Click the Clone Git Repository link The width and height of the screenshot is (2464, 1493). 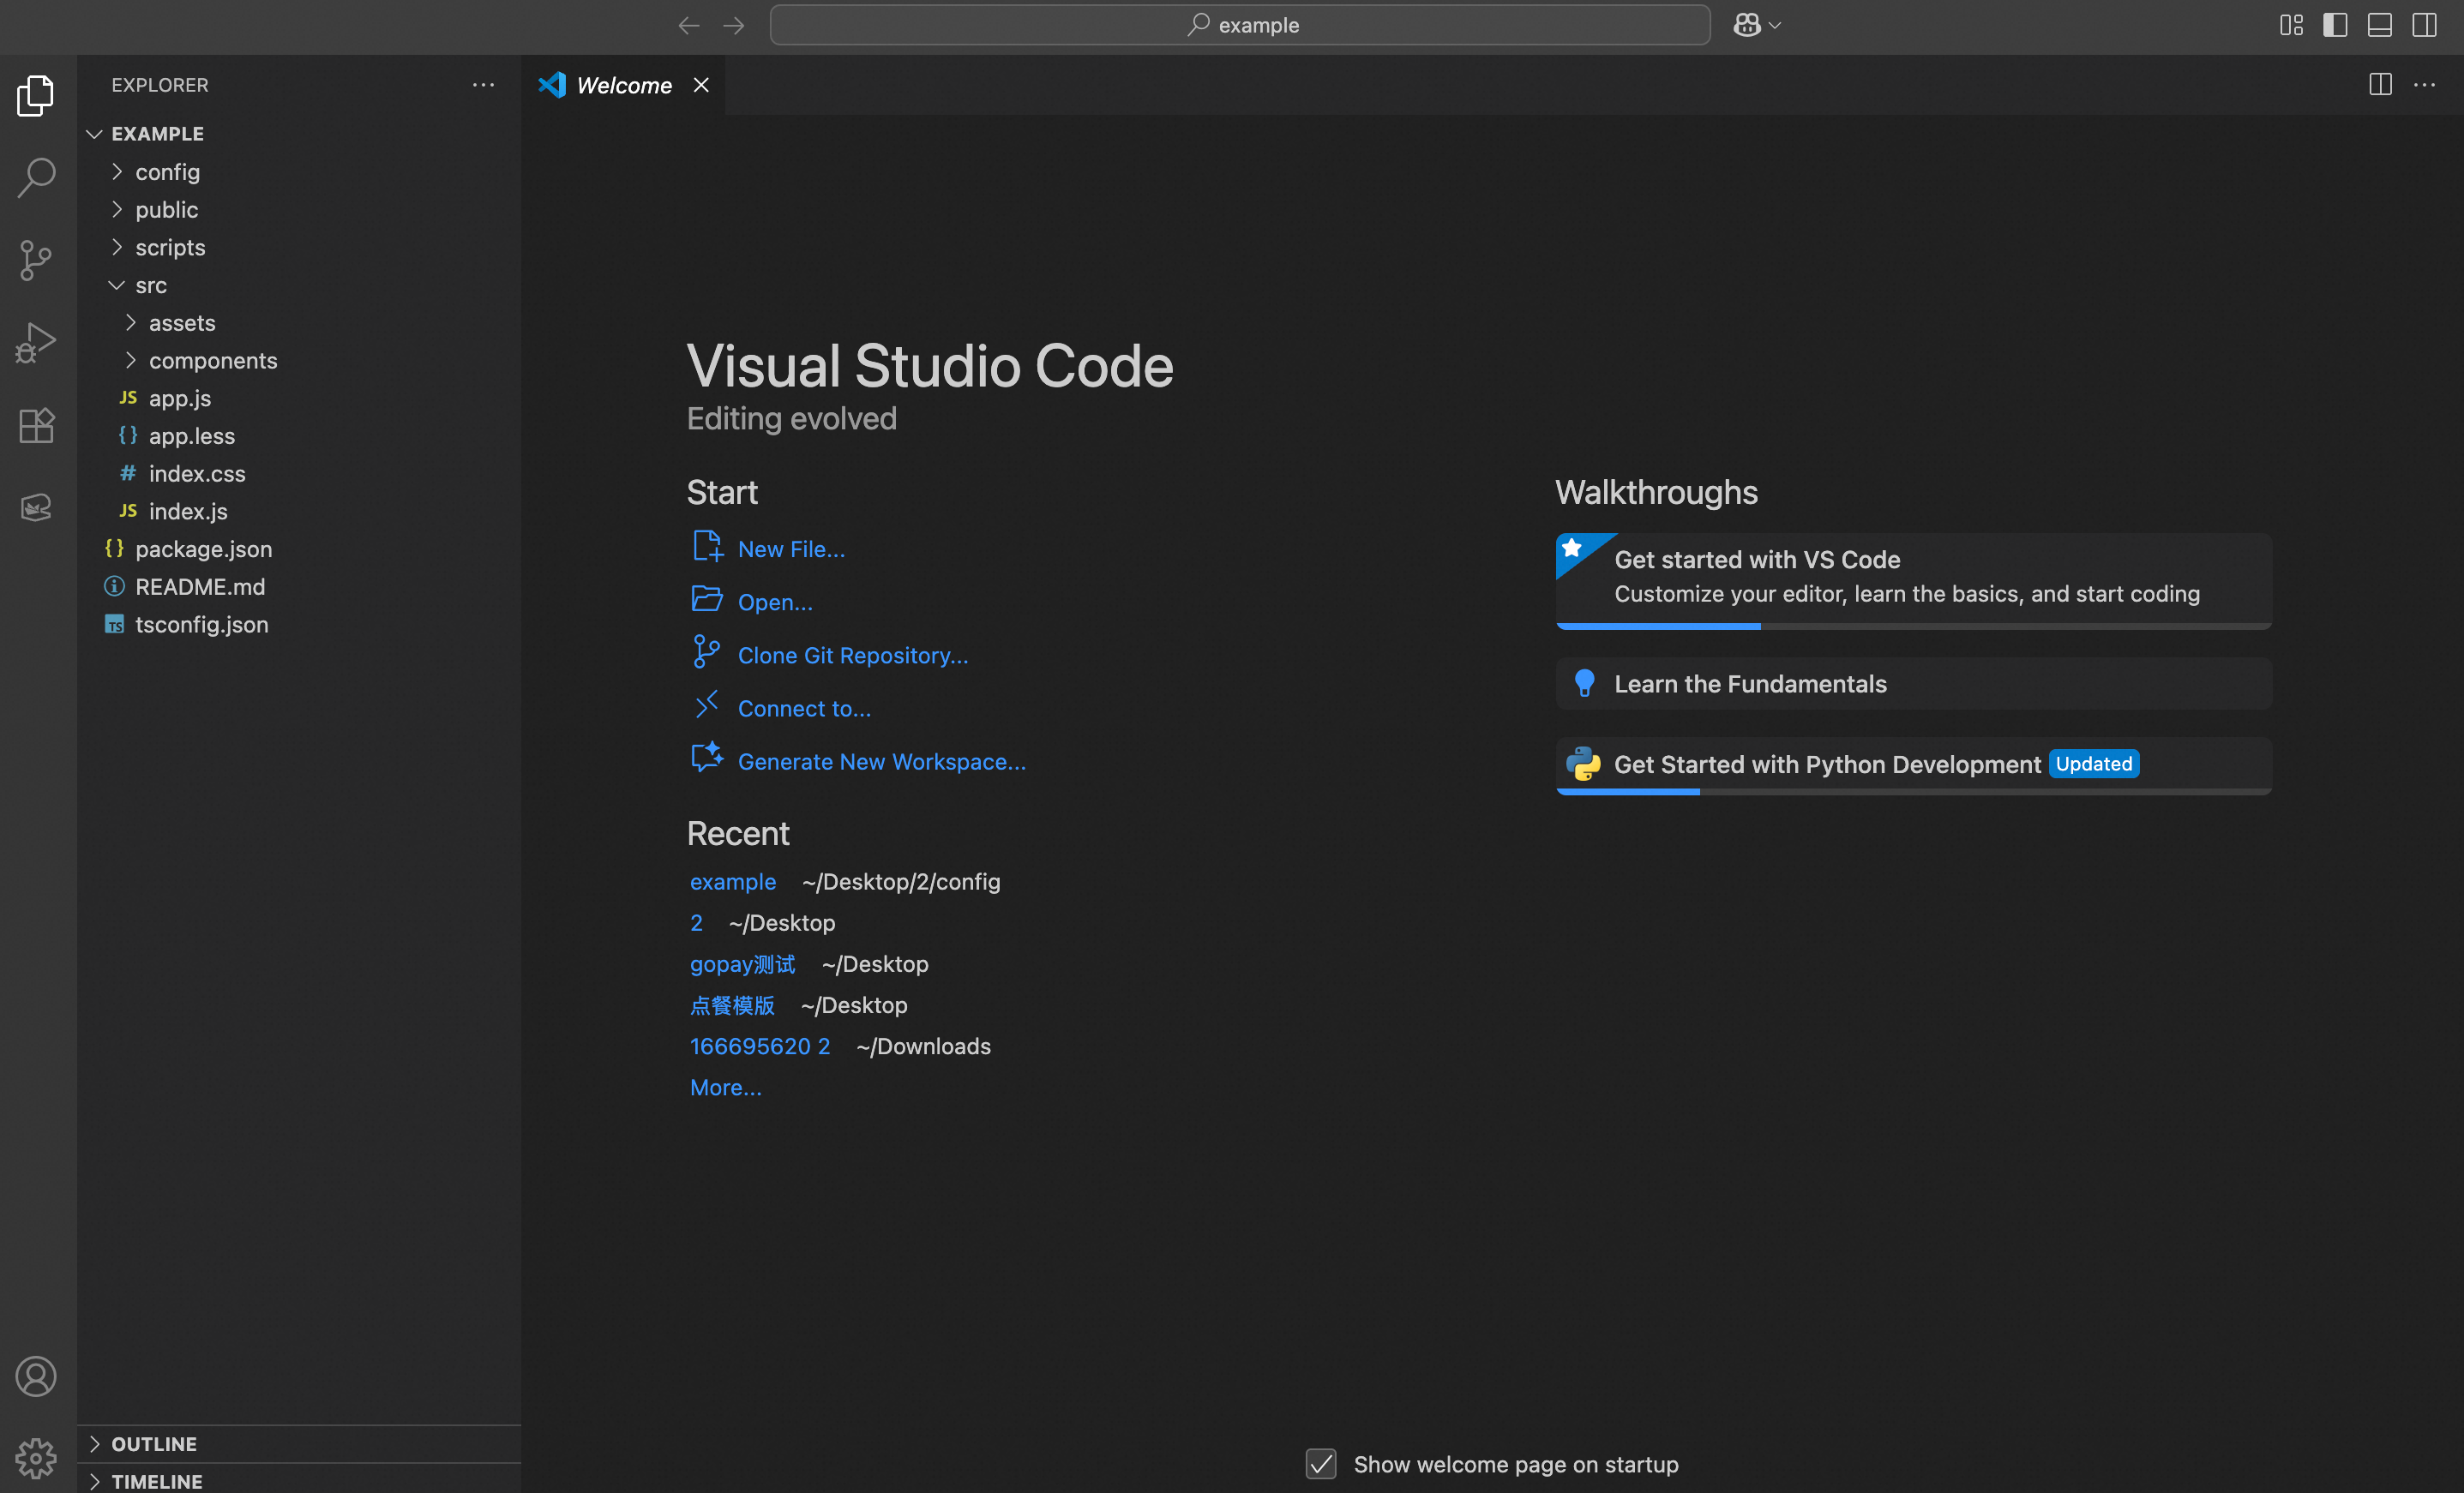click(x=852, y=655)
